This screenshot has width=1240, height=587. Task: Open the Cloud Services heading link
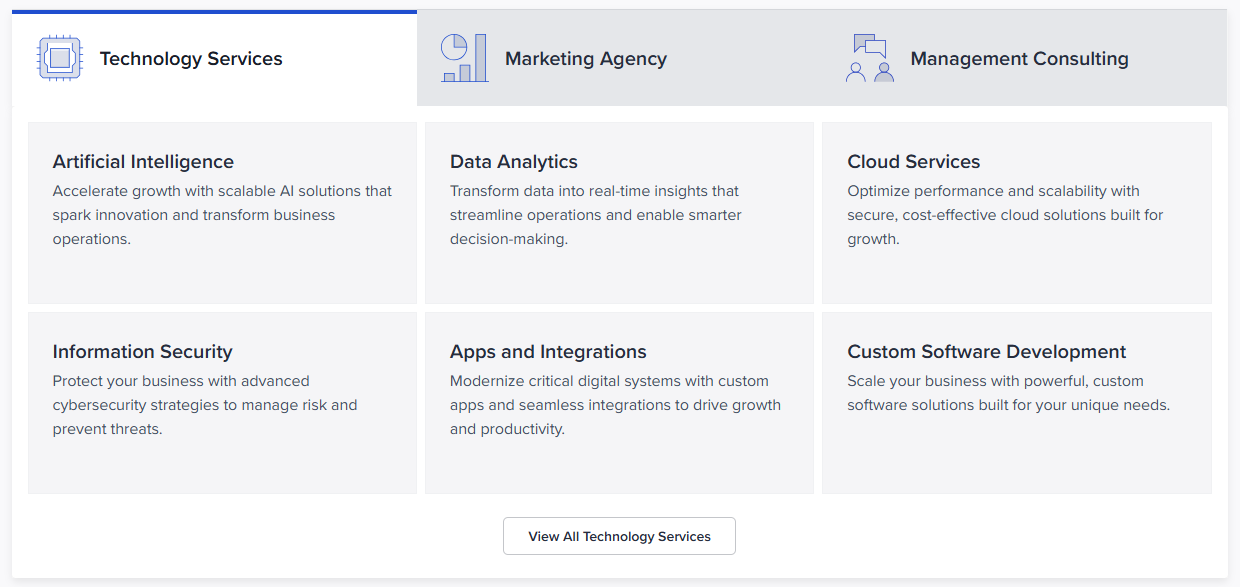[913, 162]
